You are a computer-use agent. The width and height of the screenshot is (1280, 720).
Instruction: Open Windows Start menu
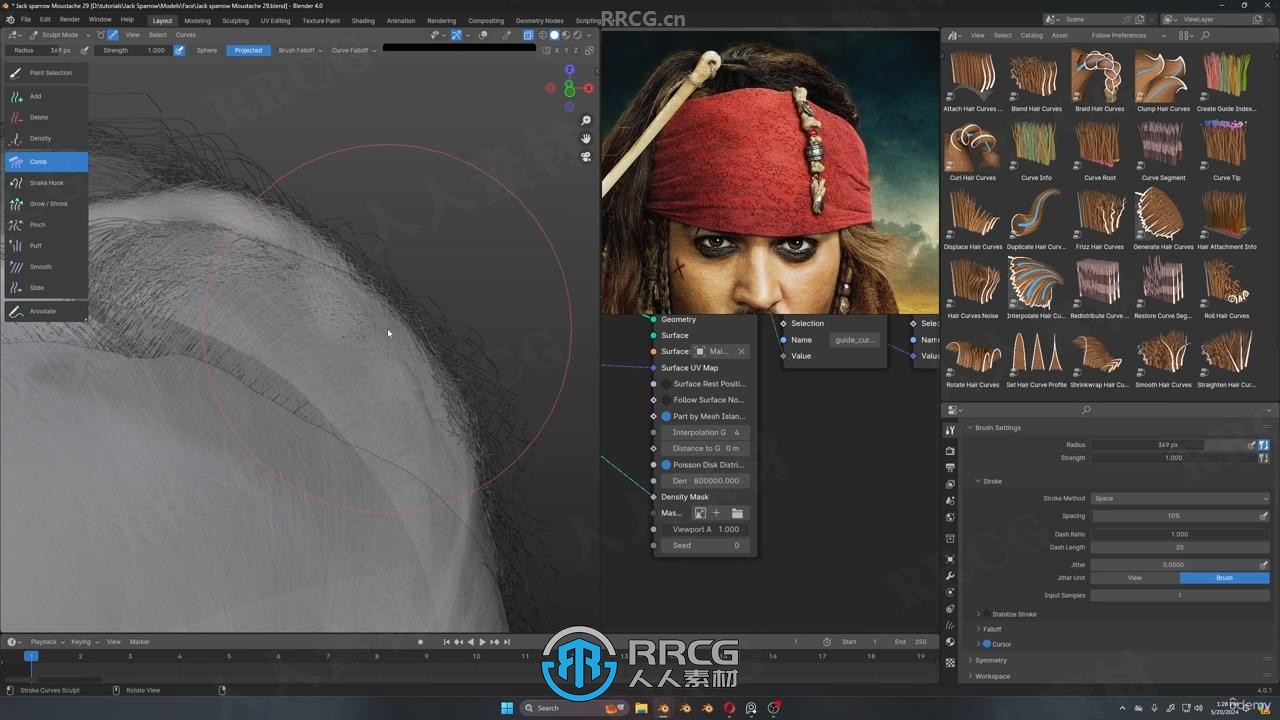507,708
